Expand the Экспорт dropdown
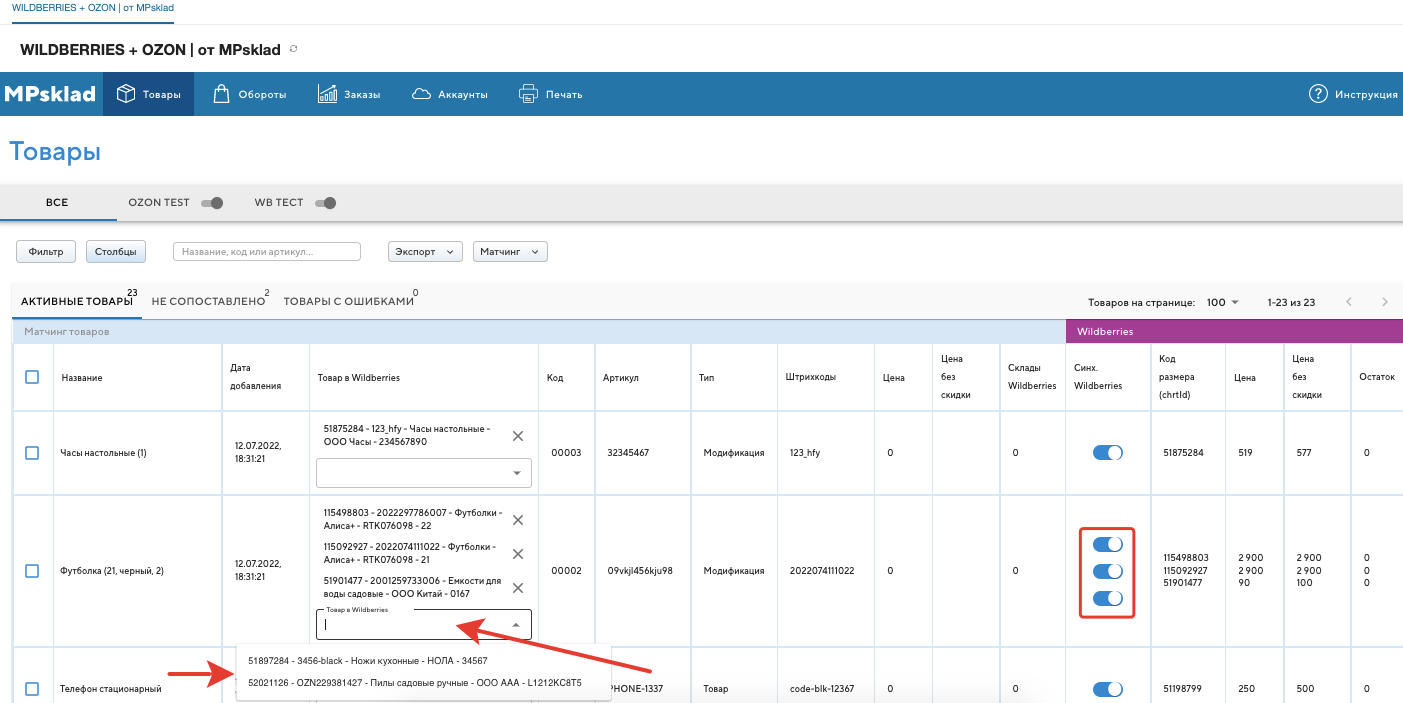This screenshot has width=1403, height=703. coord(425,252)
